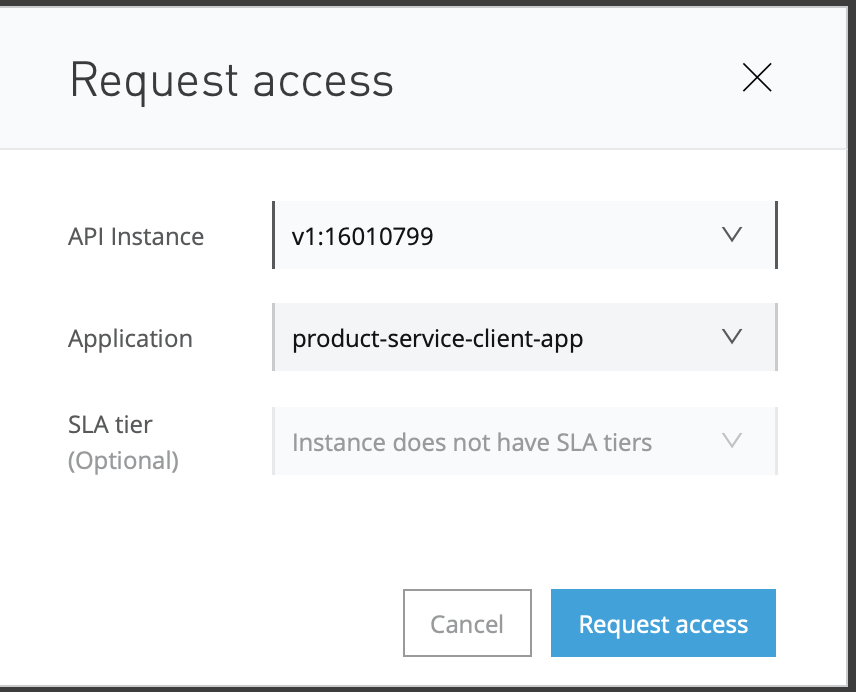Click the "Application" field label
This screenshot has height=692, width=856.
130,339
